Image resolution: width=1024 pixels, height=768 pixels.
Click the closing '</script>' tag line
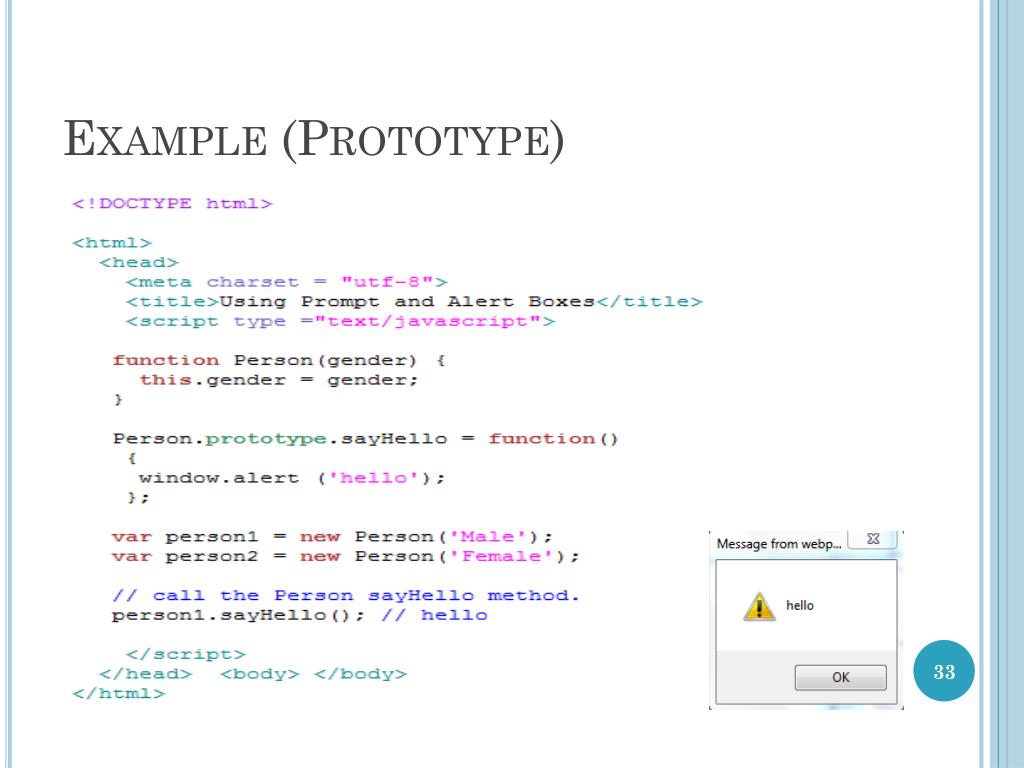coord(185,654)
